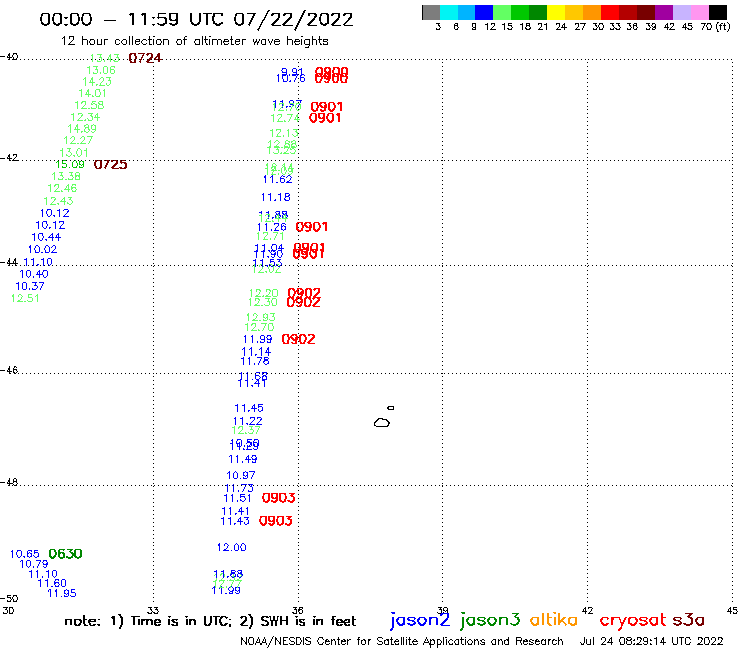
Task: Click the wave height value 11.43
Action: tap(235, 521)
